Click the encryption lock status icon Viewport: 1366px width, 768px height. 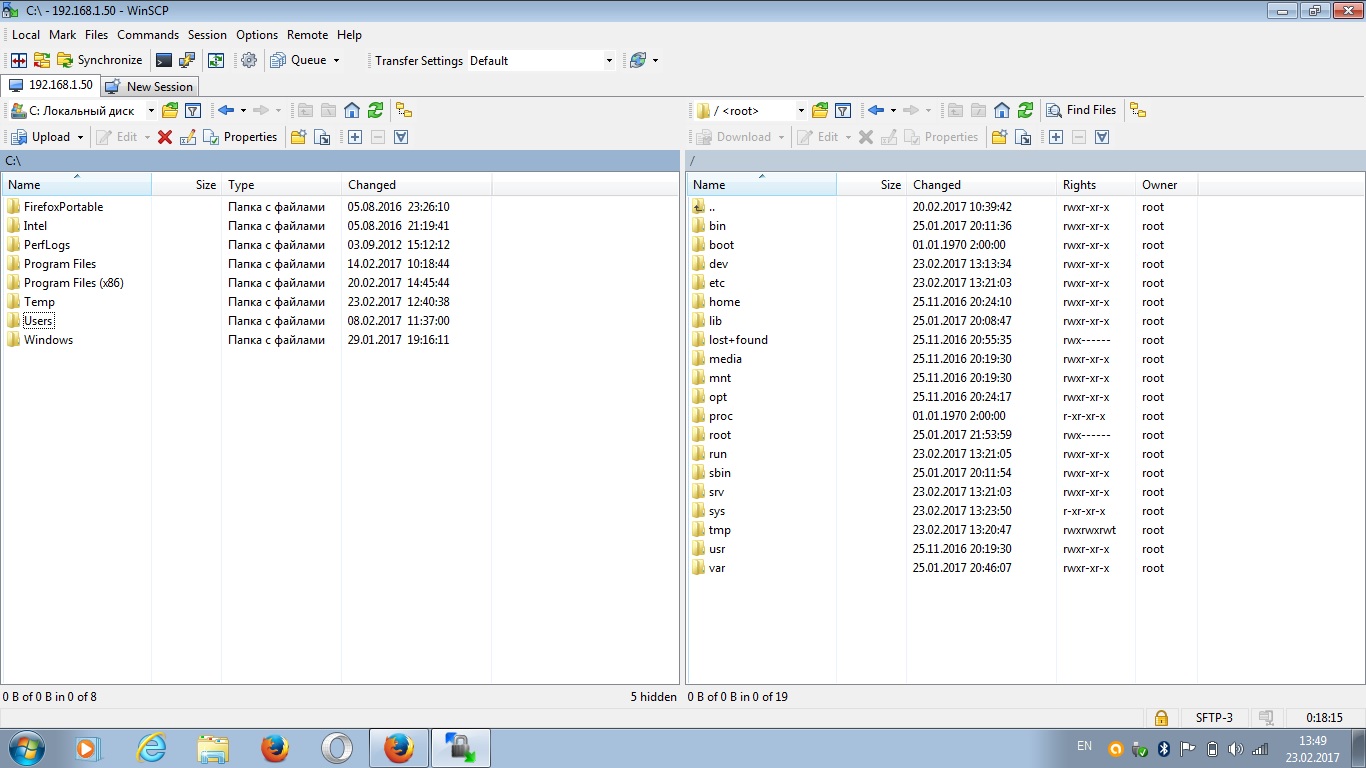coord(1160,717)
